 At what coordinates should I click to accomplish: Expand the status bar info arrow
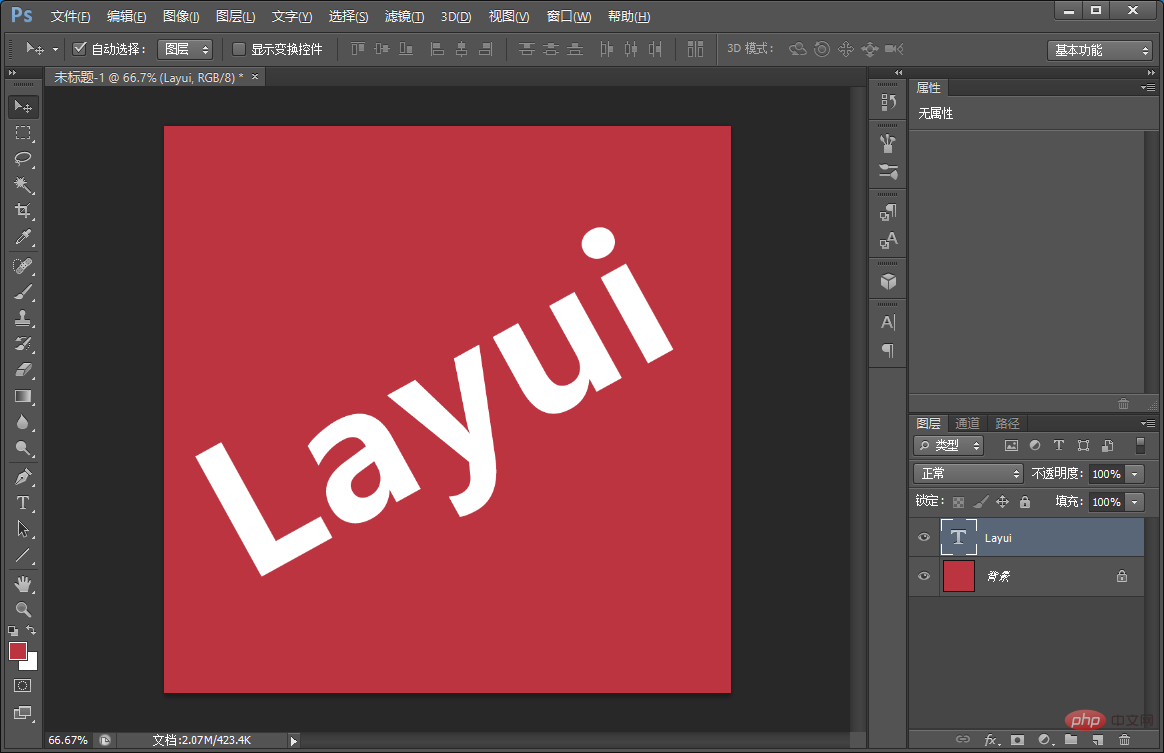294,740
